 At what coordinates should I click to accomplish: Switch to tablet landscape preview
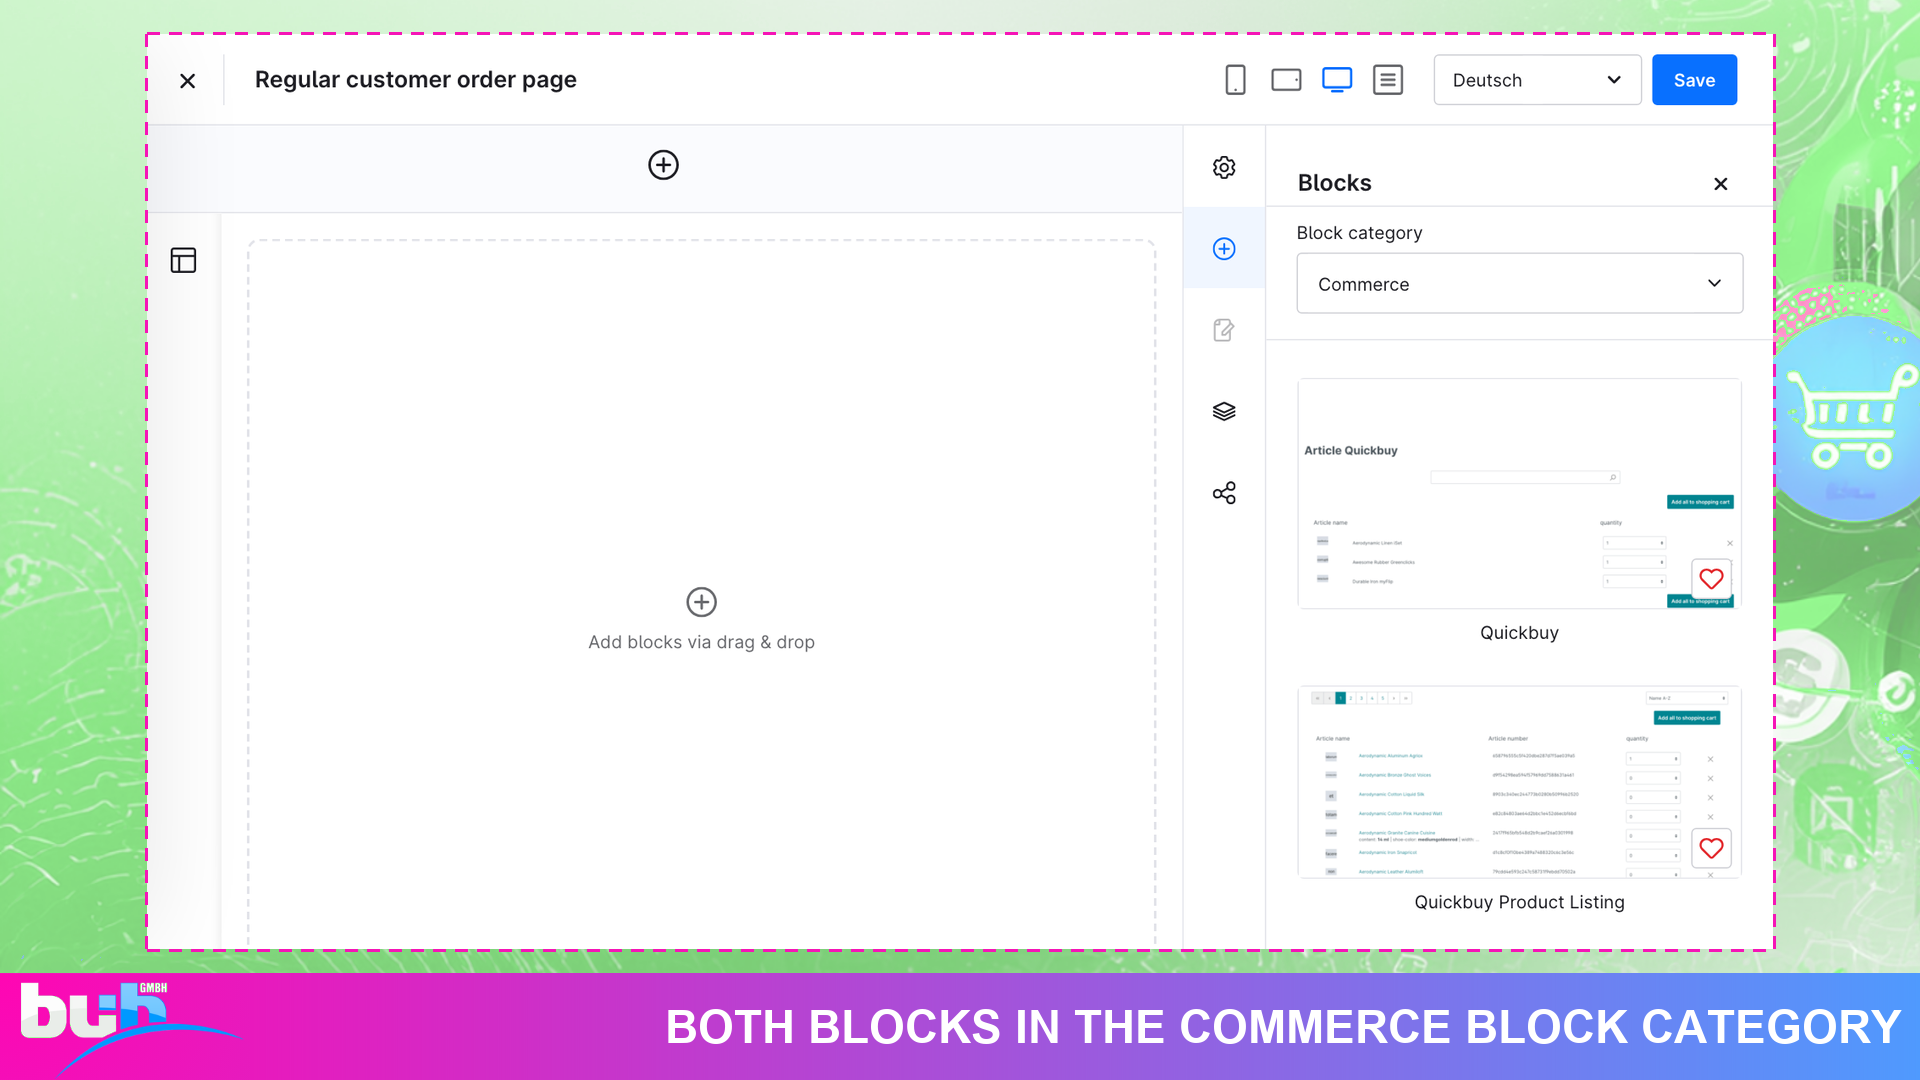[1286, 80]
